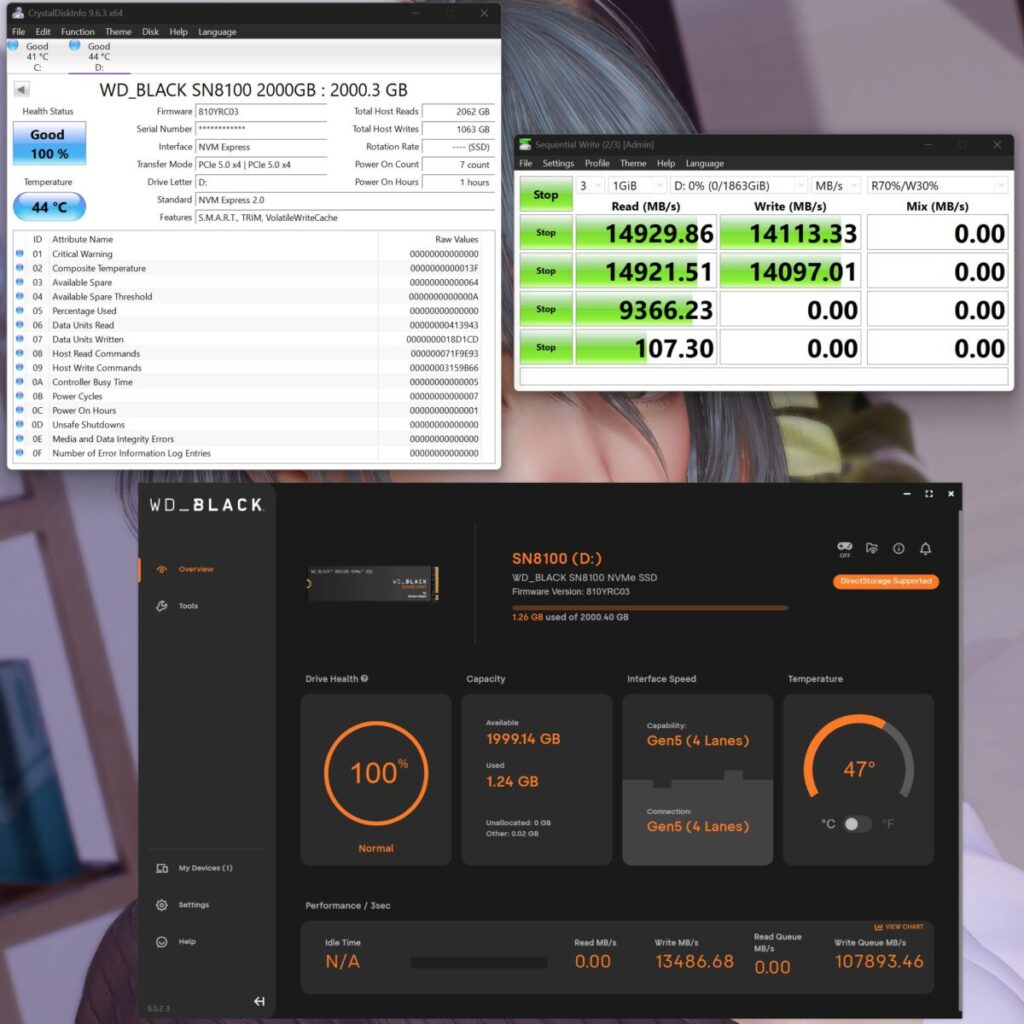Click the status icon for Critical Warning row
The width and height of the screenshot is (1024, 1024).
[20, 253]
